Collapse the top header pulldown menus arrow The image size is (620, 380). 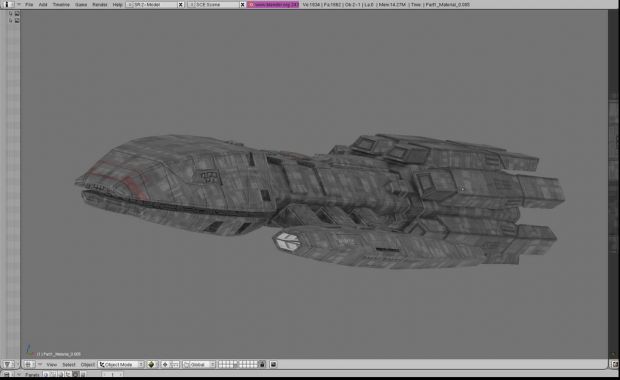[x=18, y=5]
